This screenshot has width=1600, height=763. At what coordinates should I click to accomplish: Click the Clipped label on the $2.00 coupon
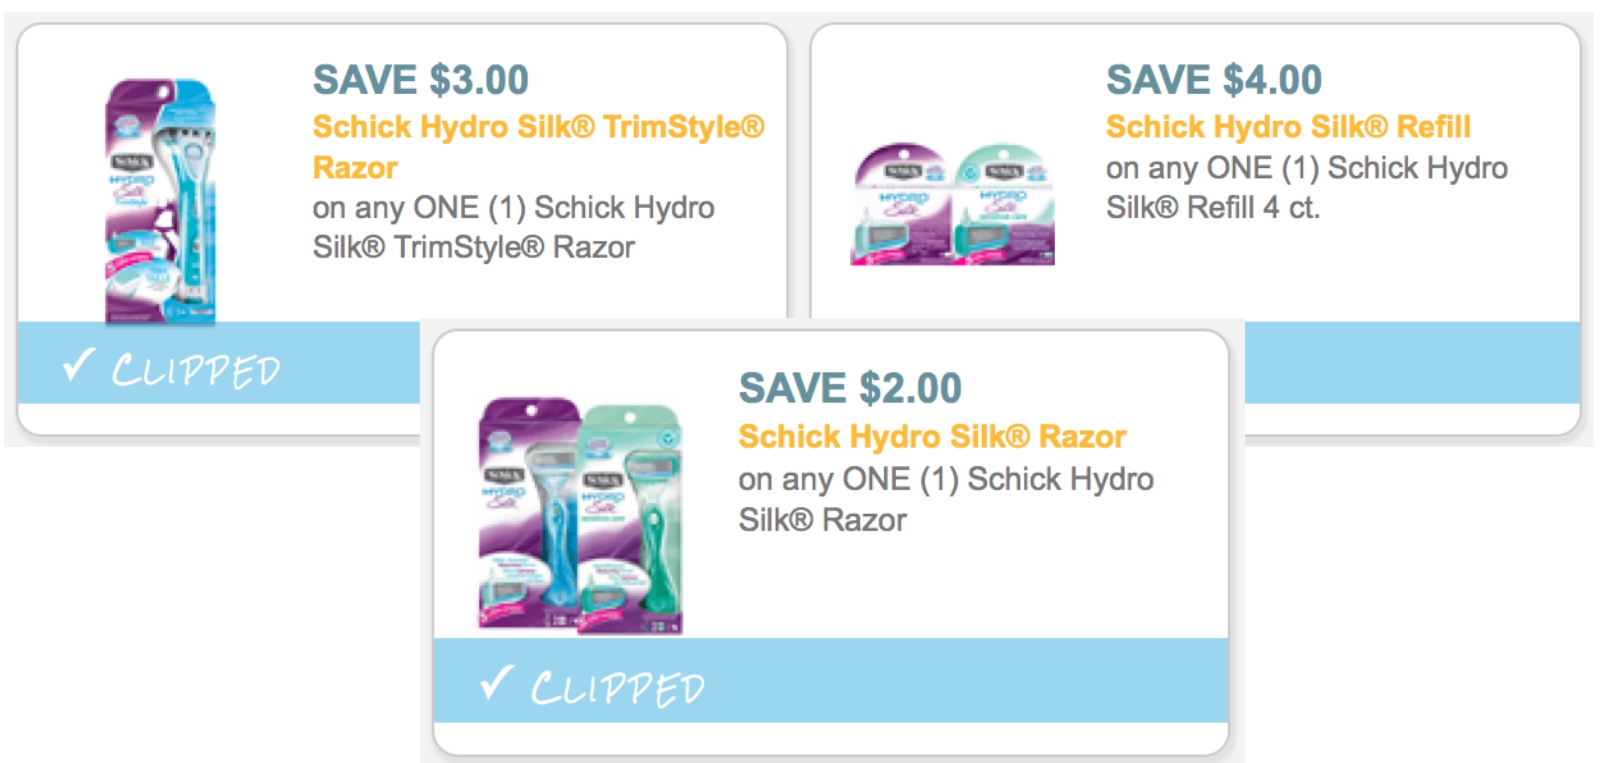617,689
